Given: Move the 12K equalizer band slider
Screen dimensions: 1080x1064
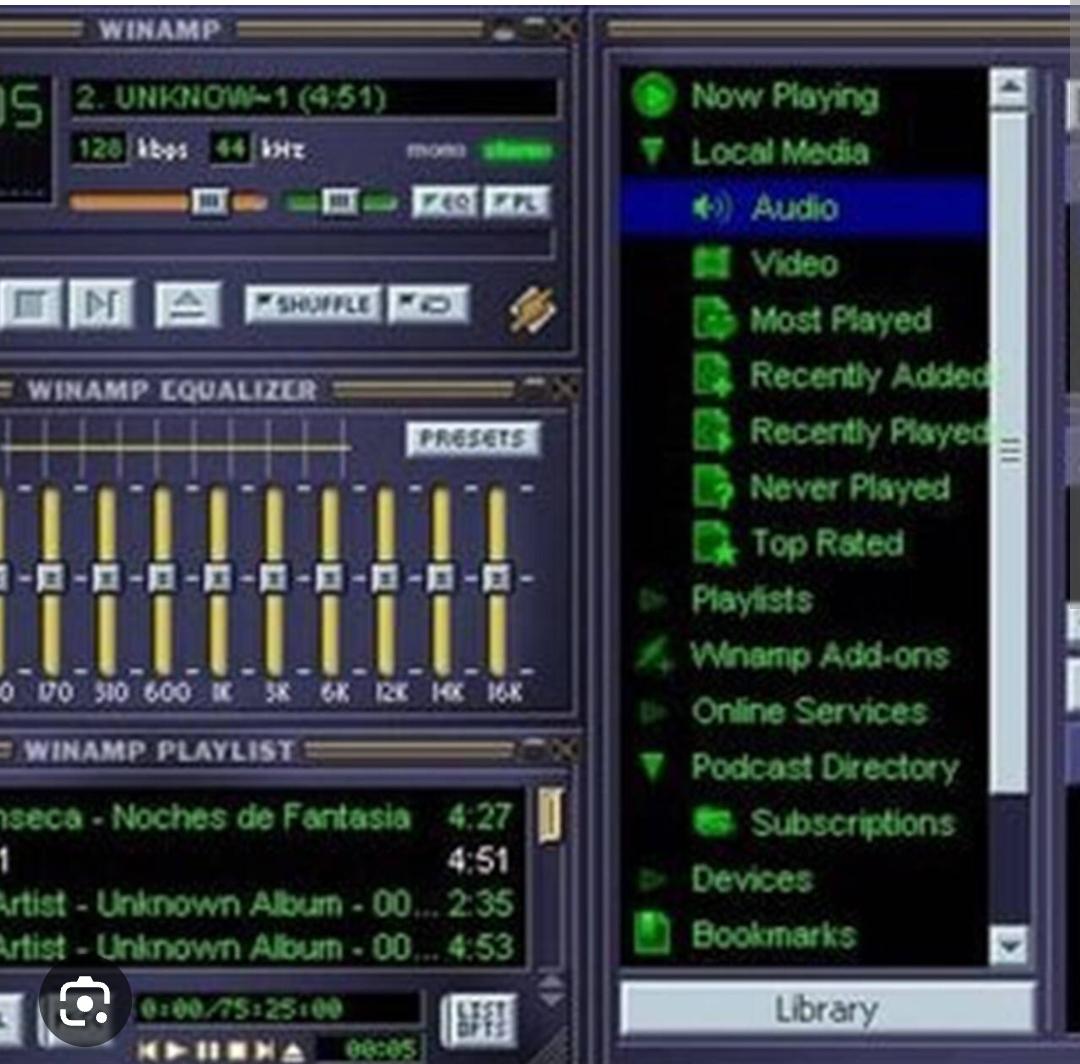Looking at the screenshot, I should (385, 579).
